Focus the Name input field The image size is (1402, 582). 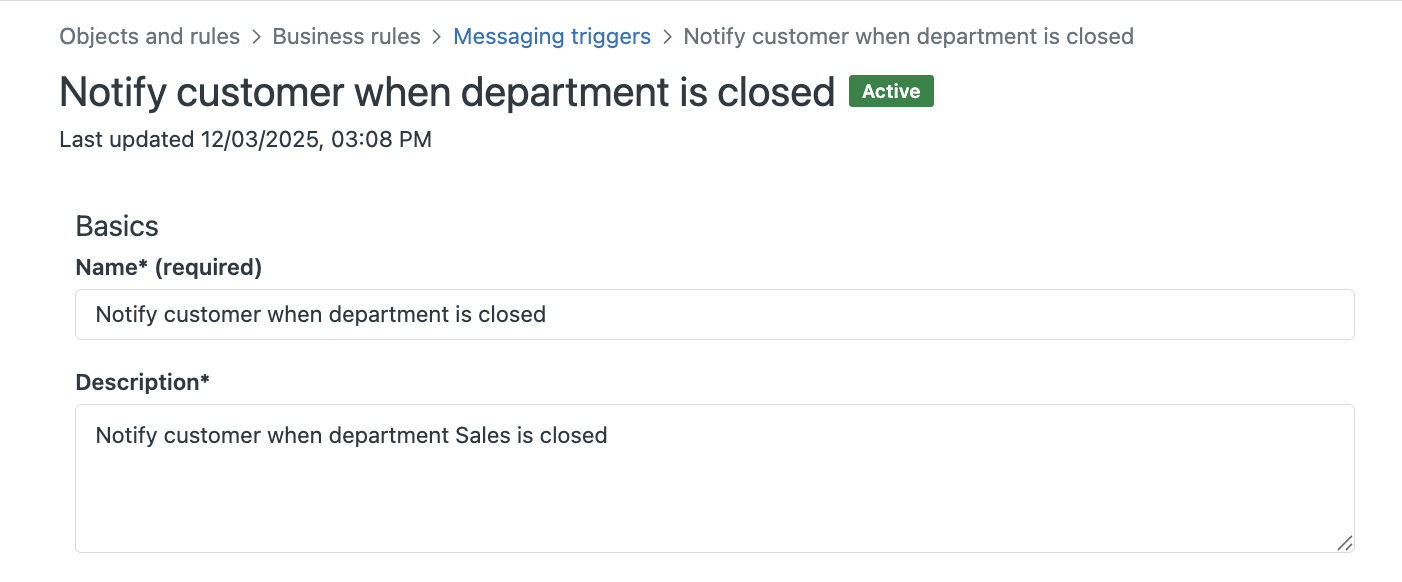[715, 314]
